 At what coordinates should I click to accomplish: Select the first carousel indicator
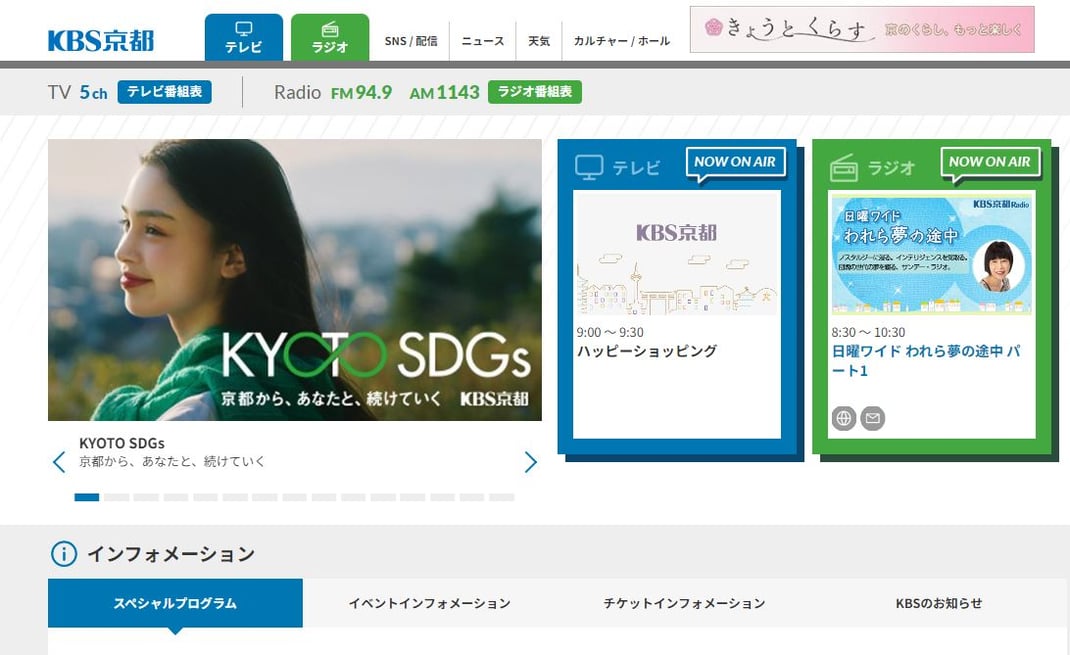tap(87, 497)
